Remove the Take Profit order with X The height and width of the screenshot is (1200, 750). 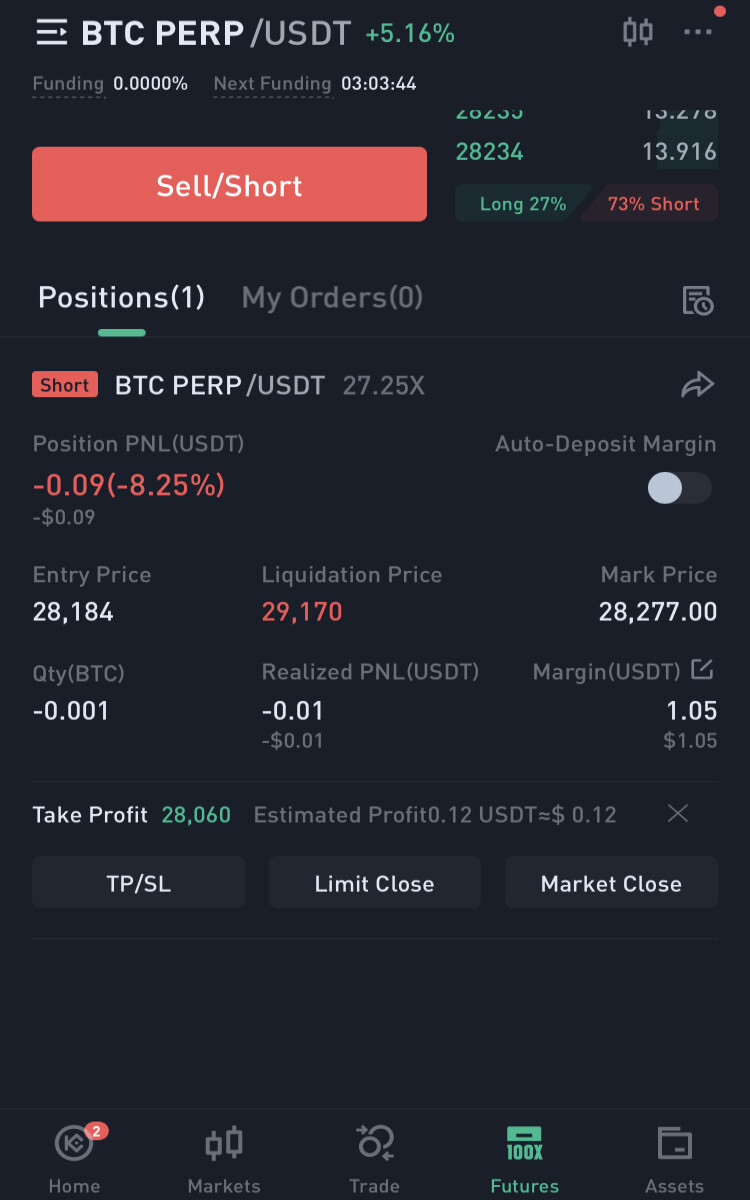tap(678, 814)
